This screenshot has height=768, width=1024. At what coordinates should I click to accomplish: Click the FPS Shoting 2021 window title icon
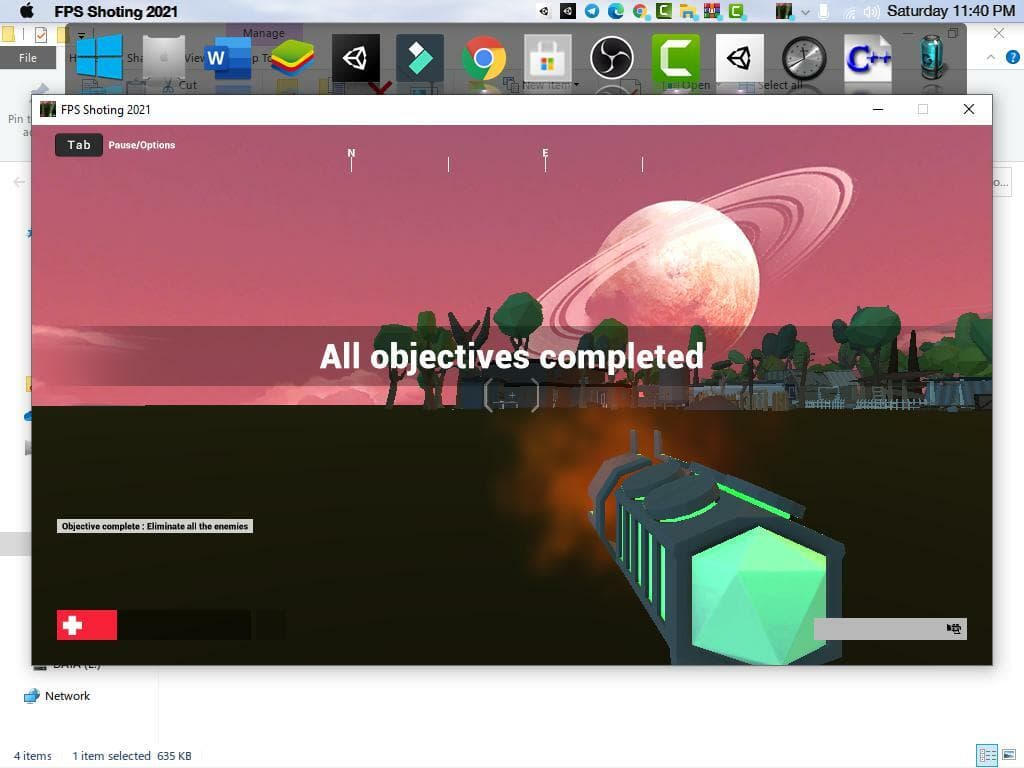click(x=48, y=110)
